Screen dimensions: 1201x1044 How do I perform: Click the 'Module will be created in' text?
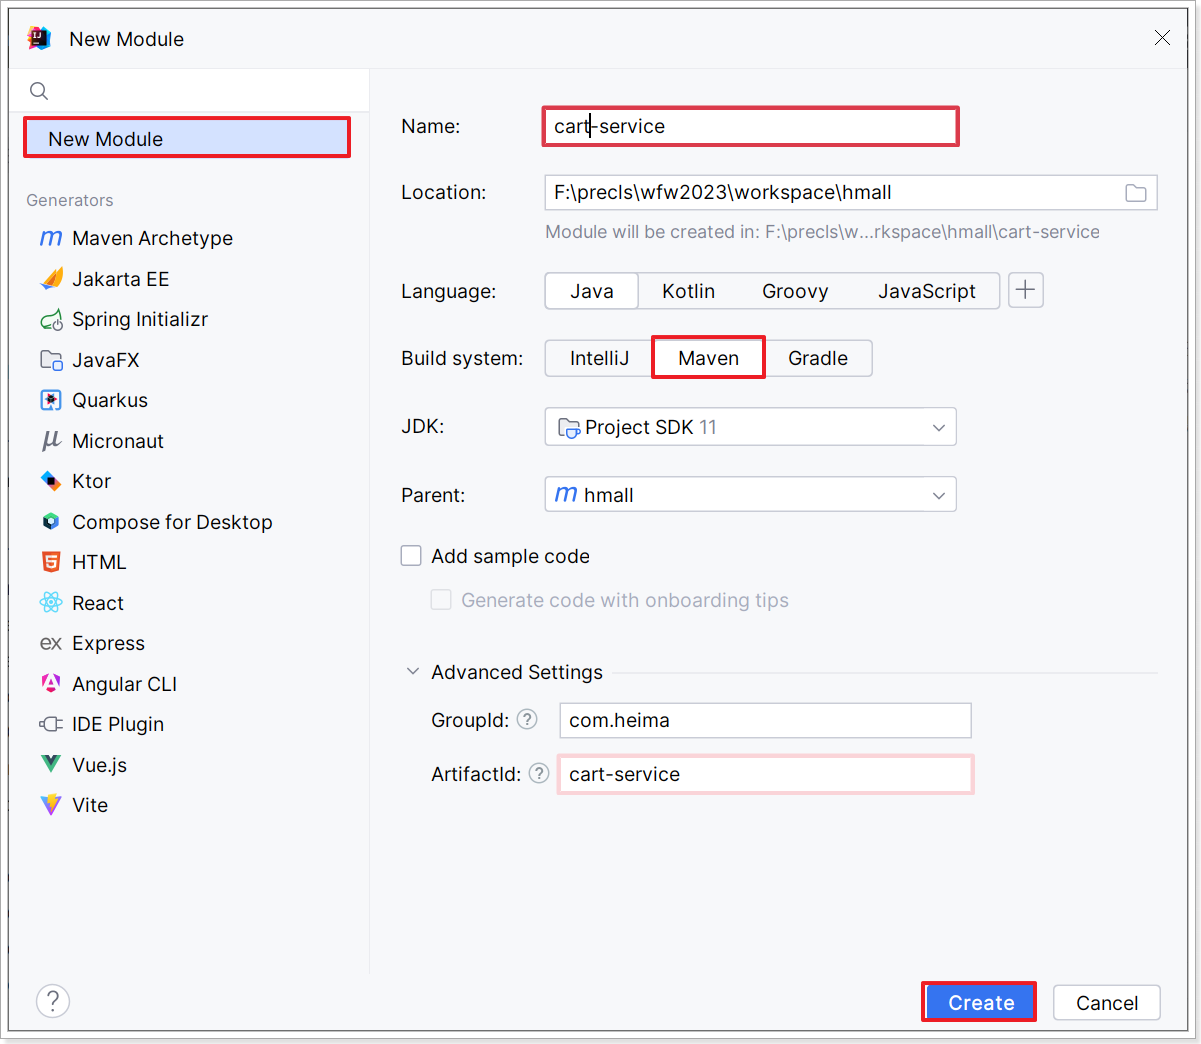pos(822,232)
